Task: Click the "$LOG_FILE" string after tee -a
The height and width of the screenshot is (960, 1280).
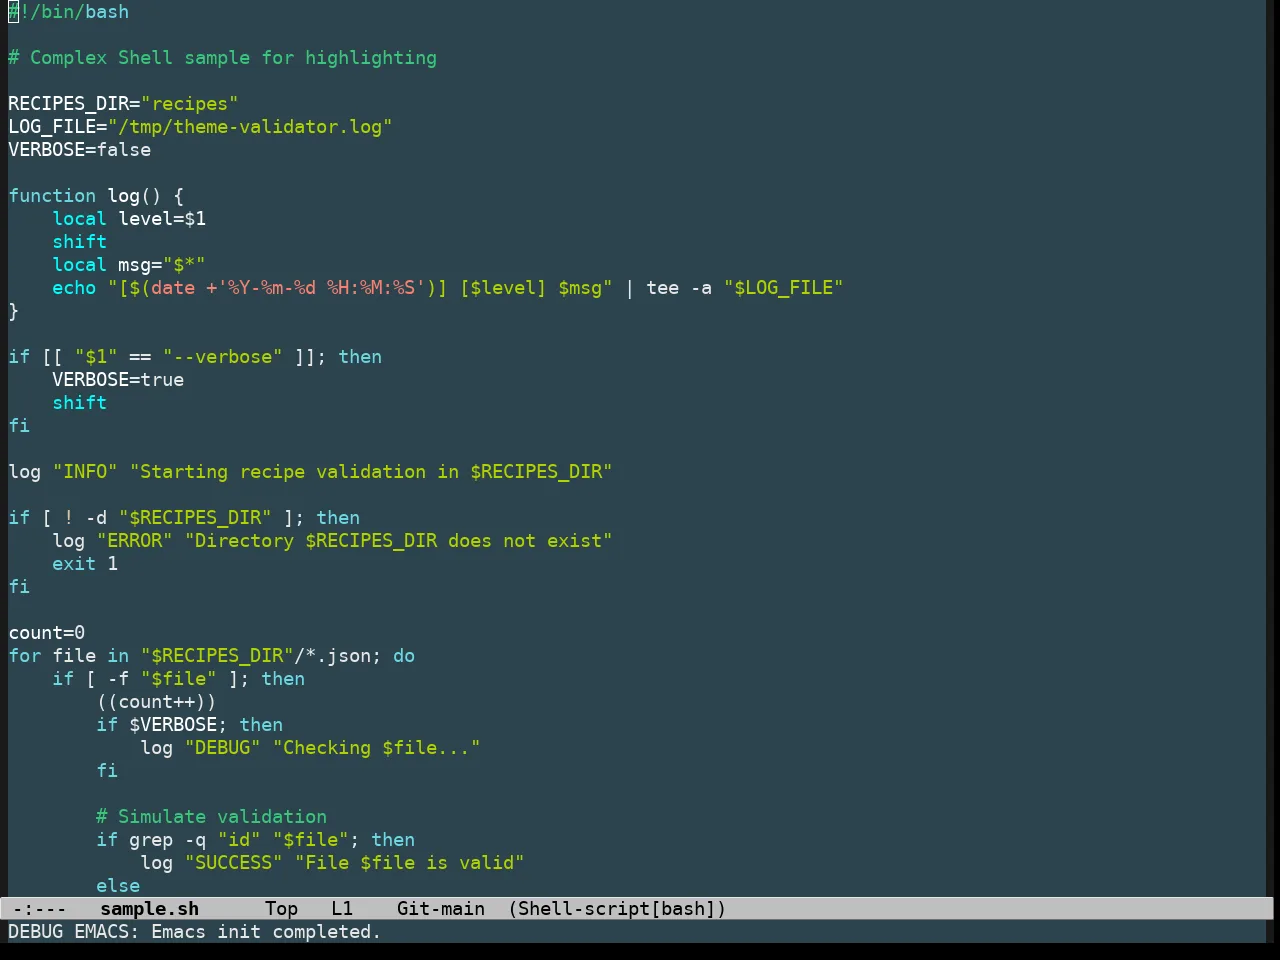Action: click(784, 288)
